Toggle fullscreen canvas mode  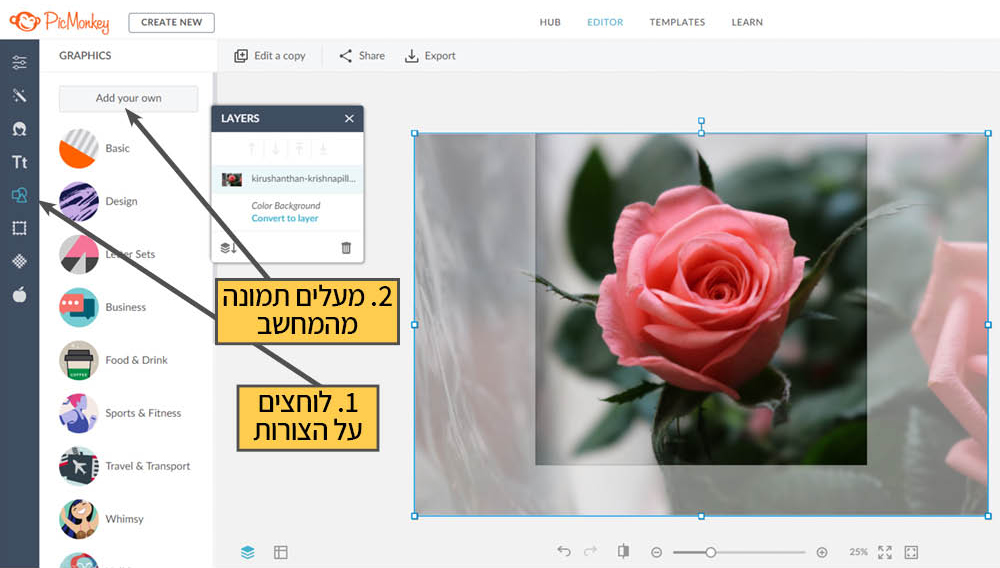click(885, 552)
